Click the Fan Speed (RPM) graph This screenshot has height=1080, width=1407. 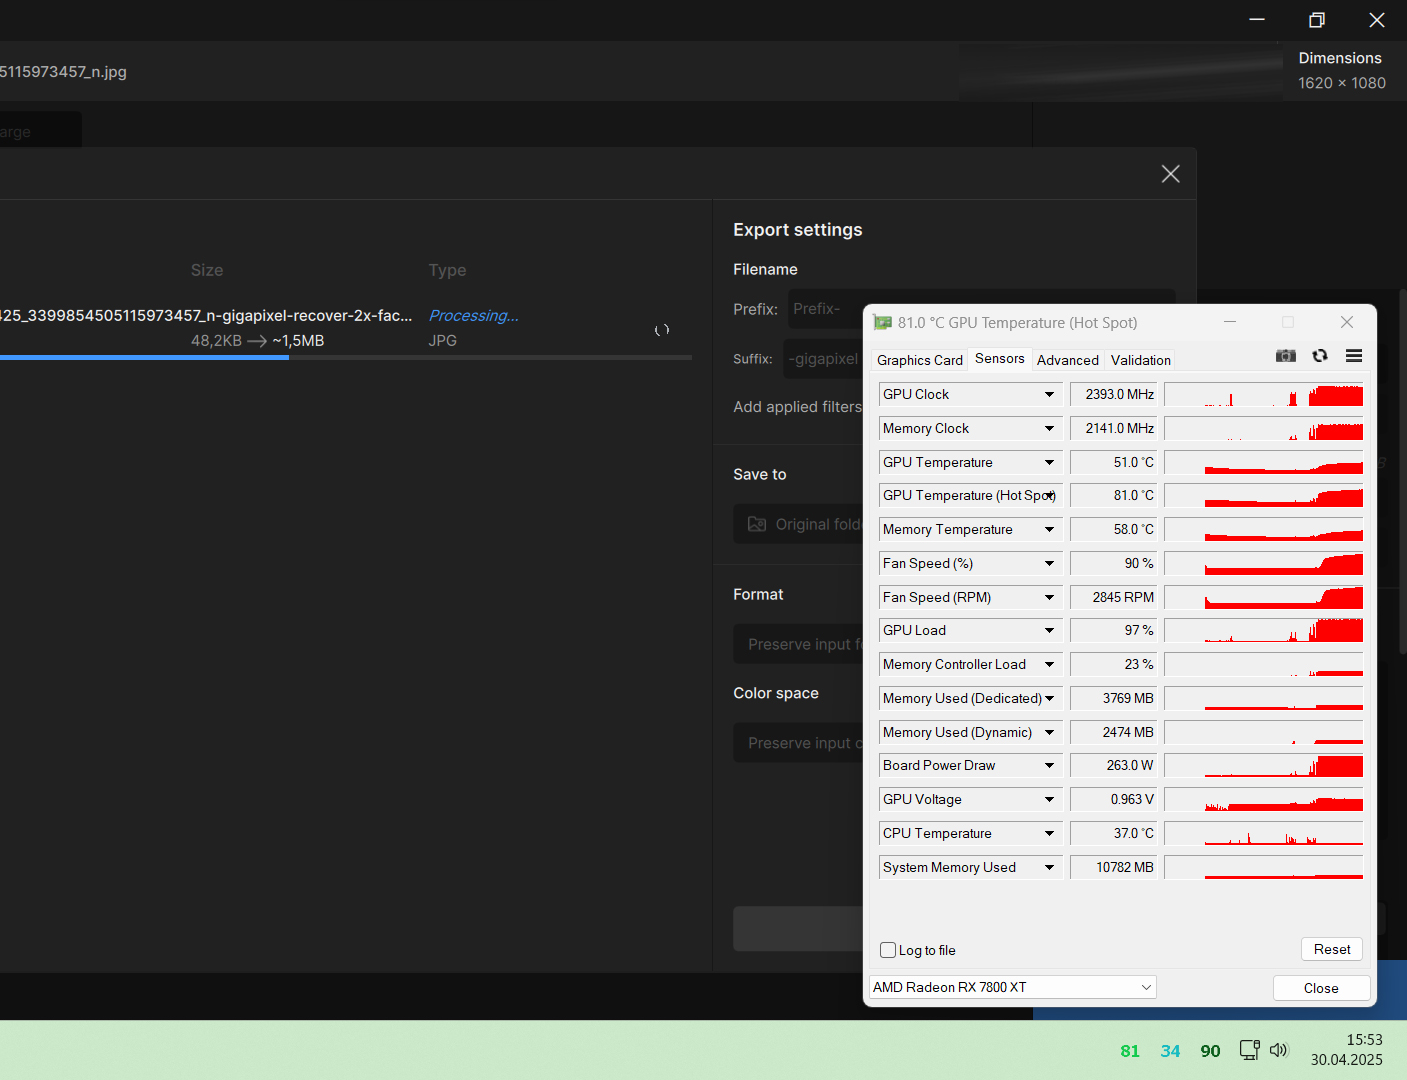point(1264,597)
